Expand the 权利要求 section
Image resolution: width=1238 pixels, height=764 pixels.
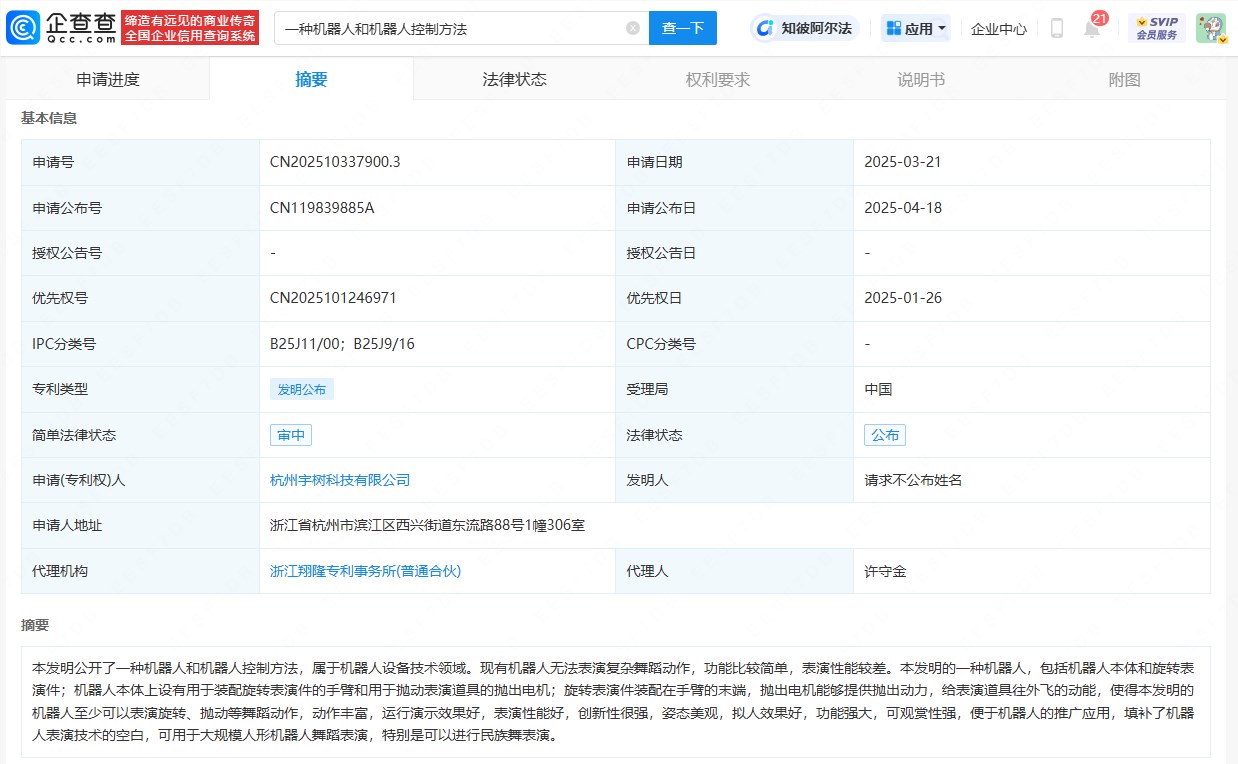coord(716,78)
